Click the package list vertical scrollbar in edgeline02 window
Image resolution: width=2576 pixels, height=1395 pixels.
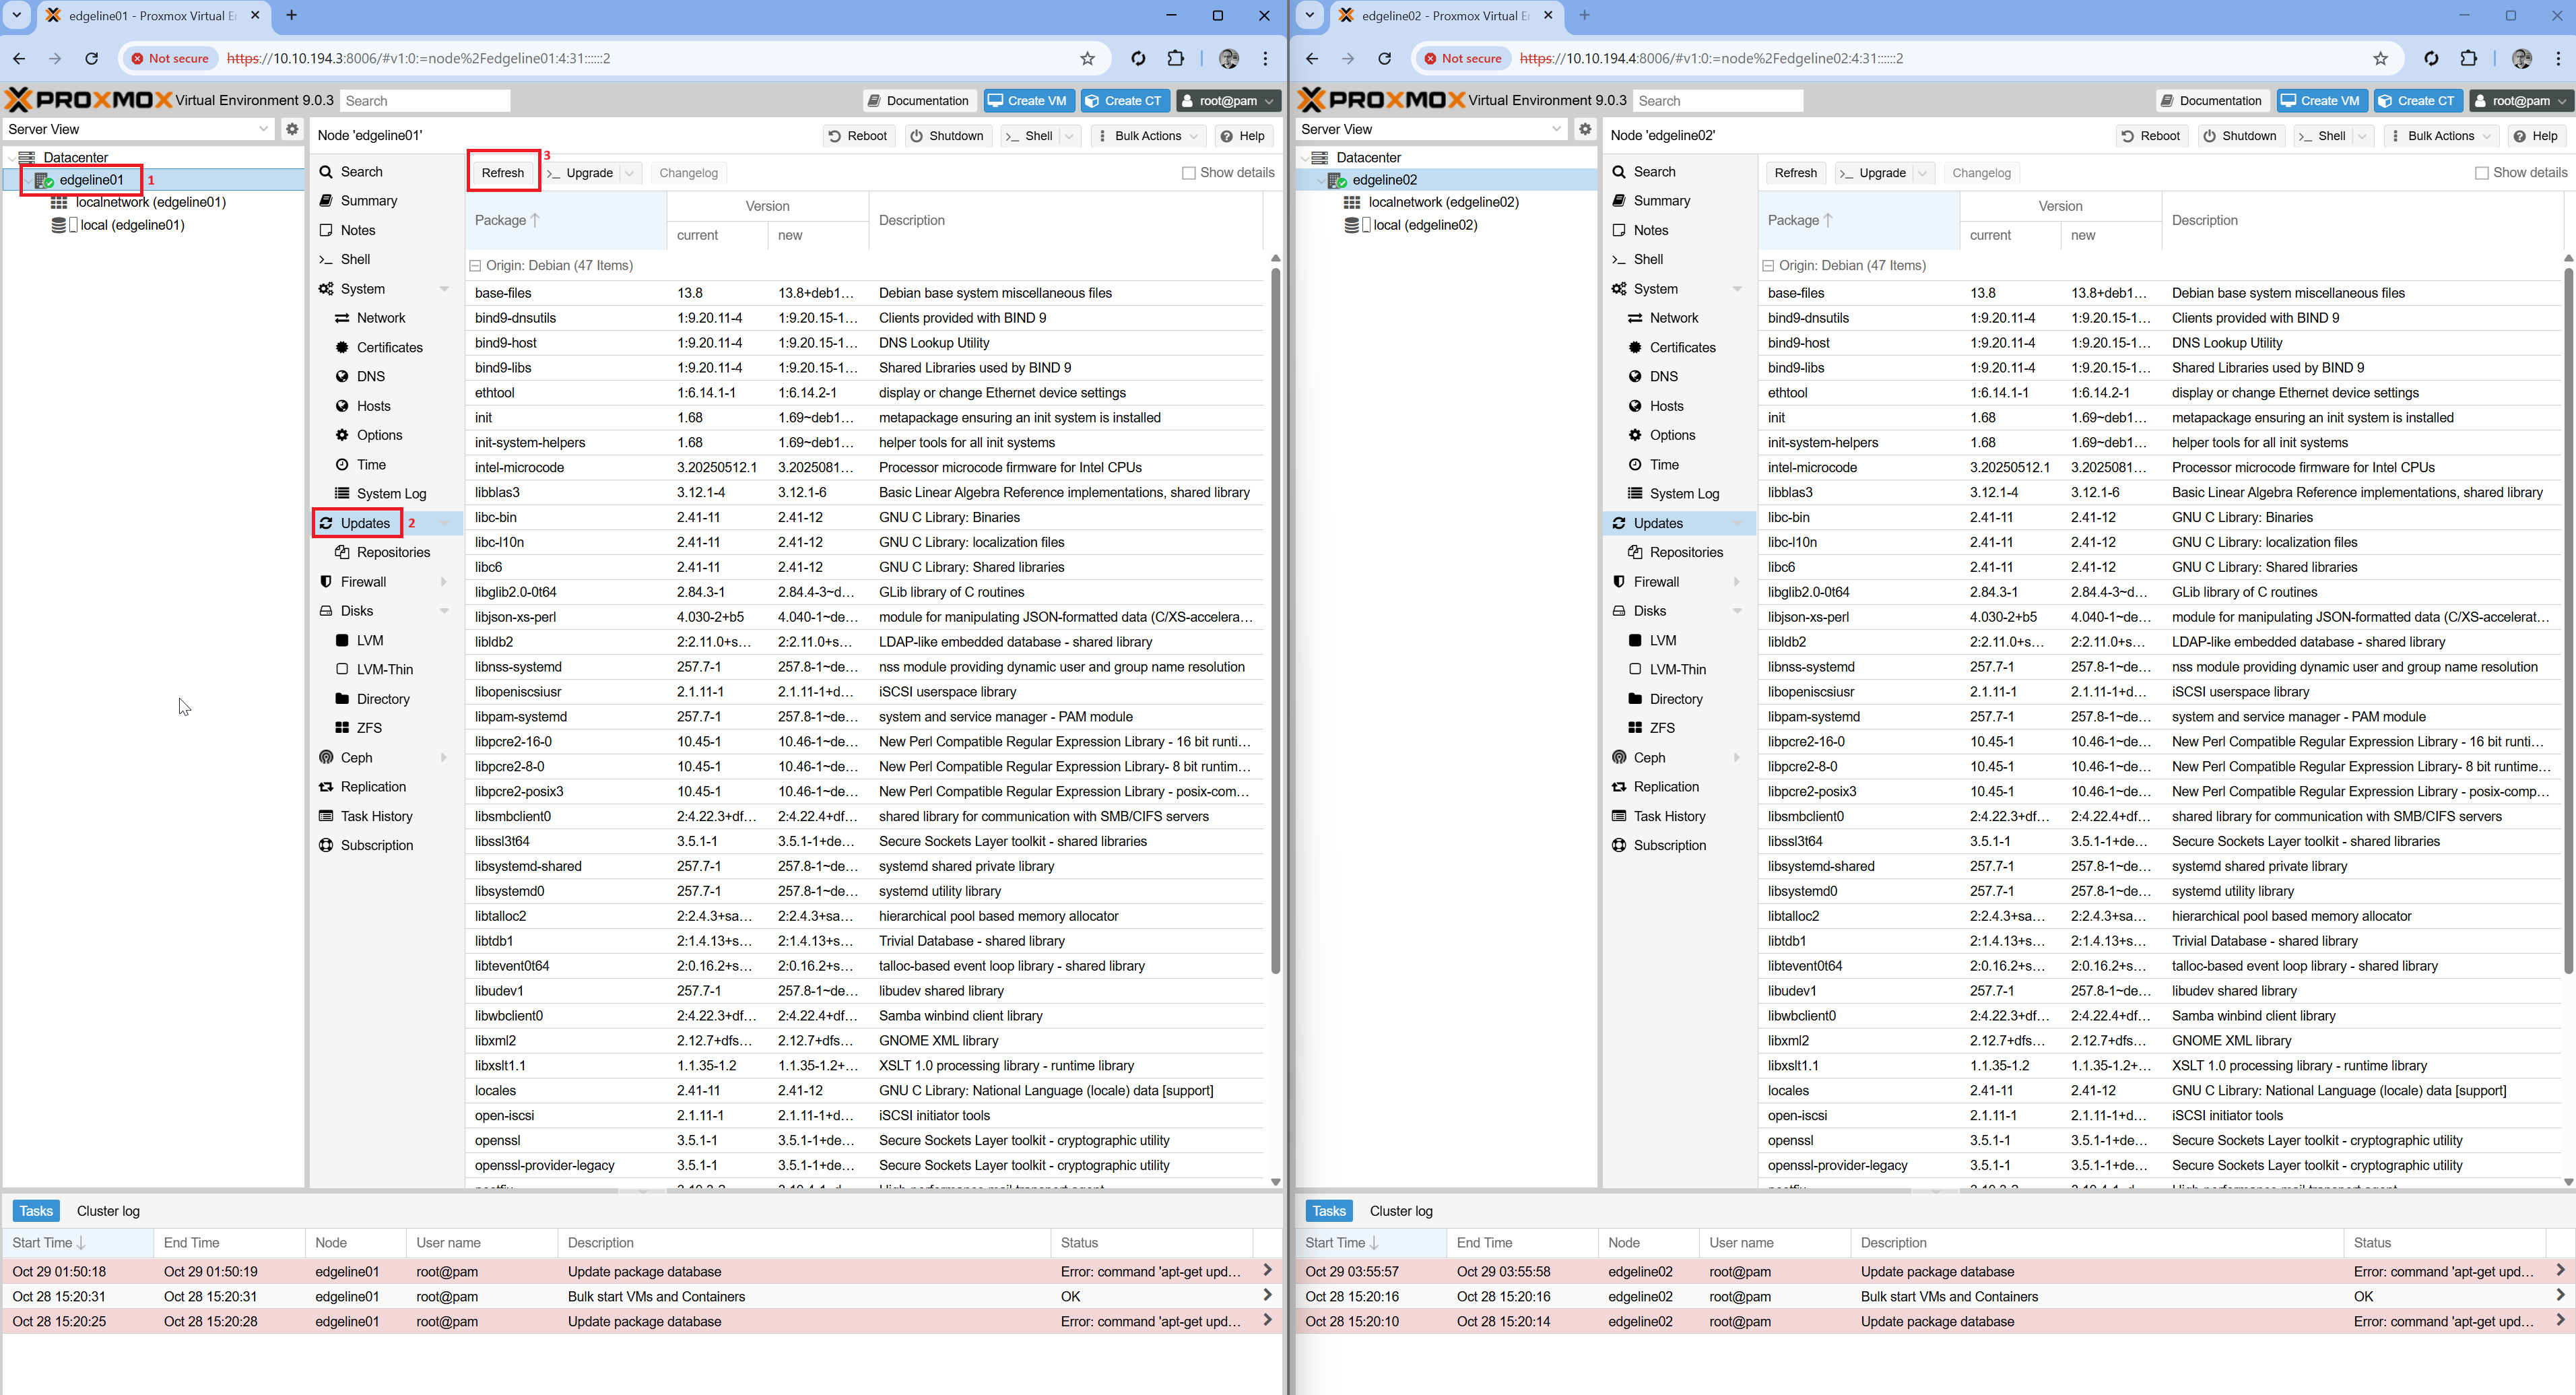(x=2568, y=620)
